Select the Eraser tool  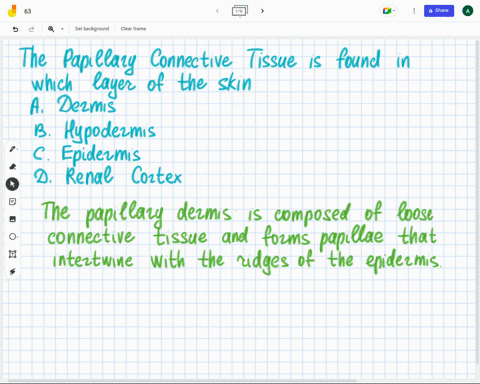coord(13,166)
